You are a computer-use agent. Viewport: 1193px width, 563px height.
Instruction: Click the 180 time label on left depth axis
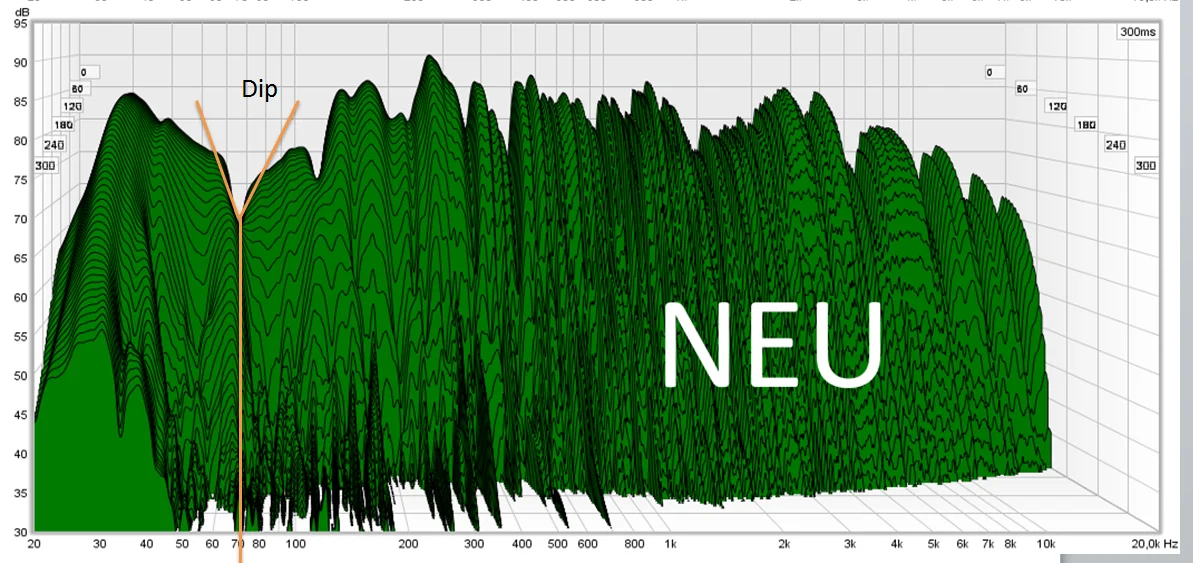[x=64, y=125]
